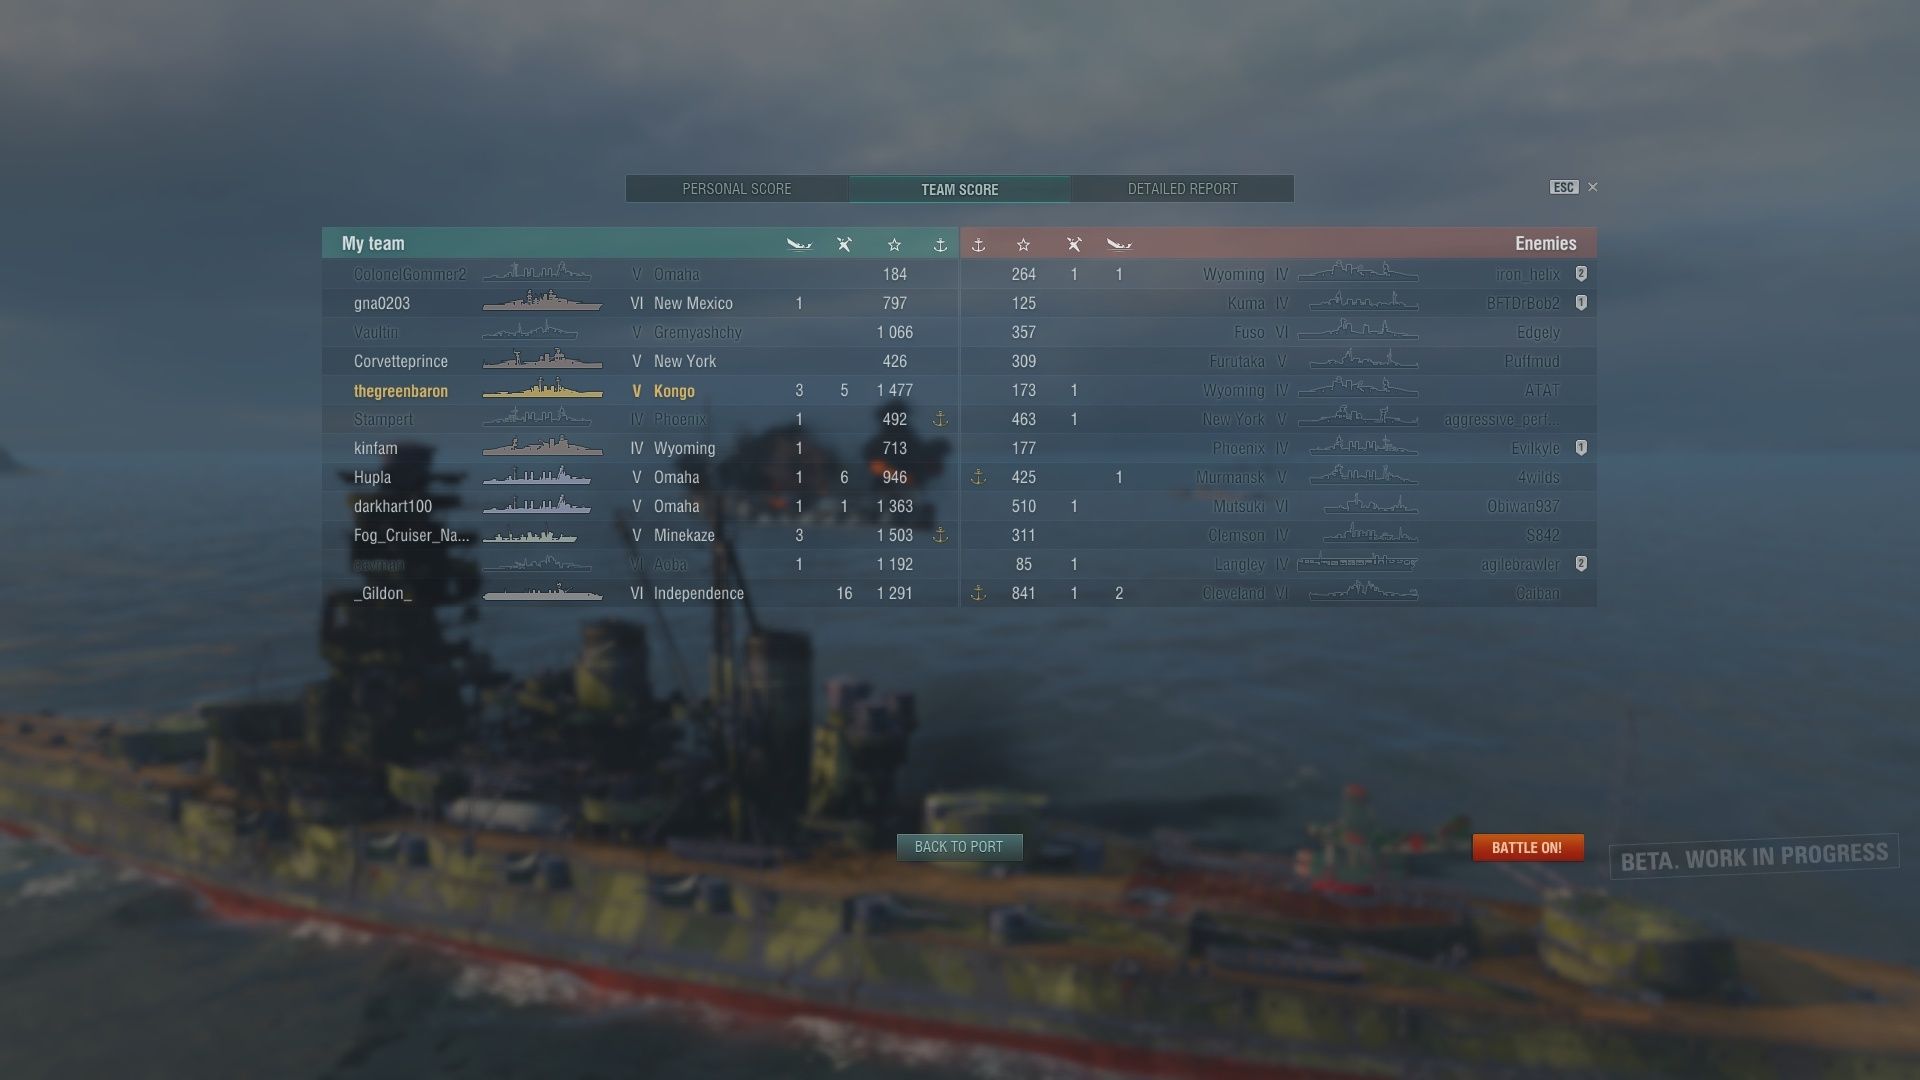The image size is (1920, 1080).
Task: Click the planes shot down icon in My team header
Action: coord(844,244)
